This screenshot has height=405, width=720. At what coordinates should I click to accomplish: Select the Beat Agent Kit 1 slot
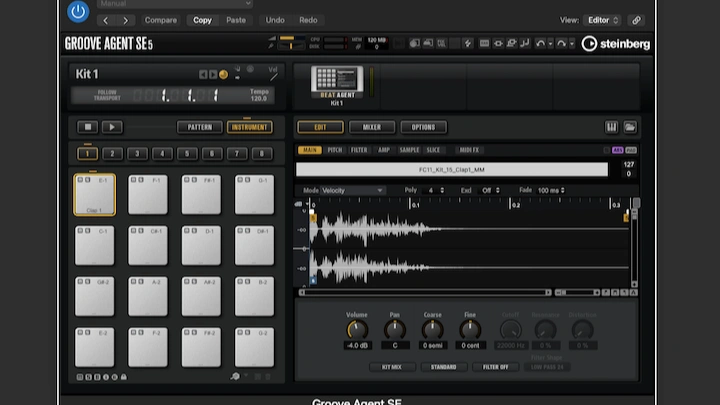(x=337, y=86)
